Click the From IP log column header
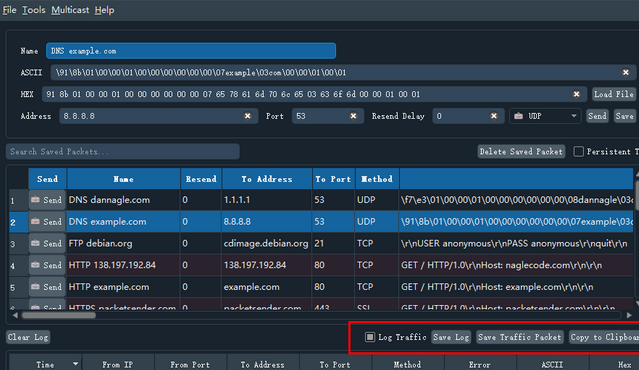The height and width of the screenshot is (370, 639). point(118,364)
